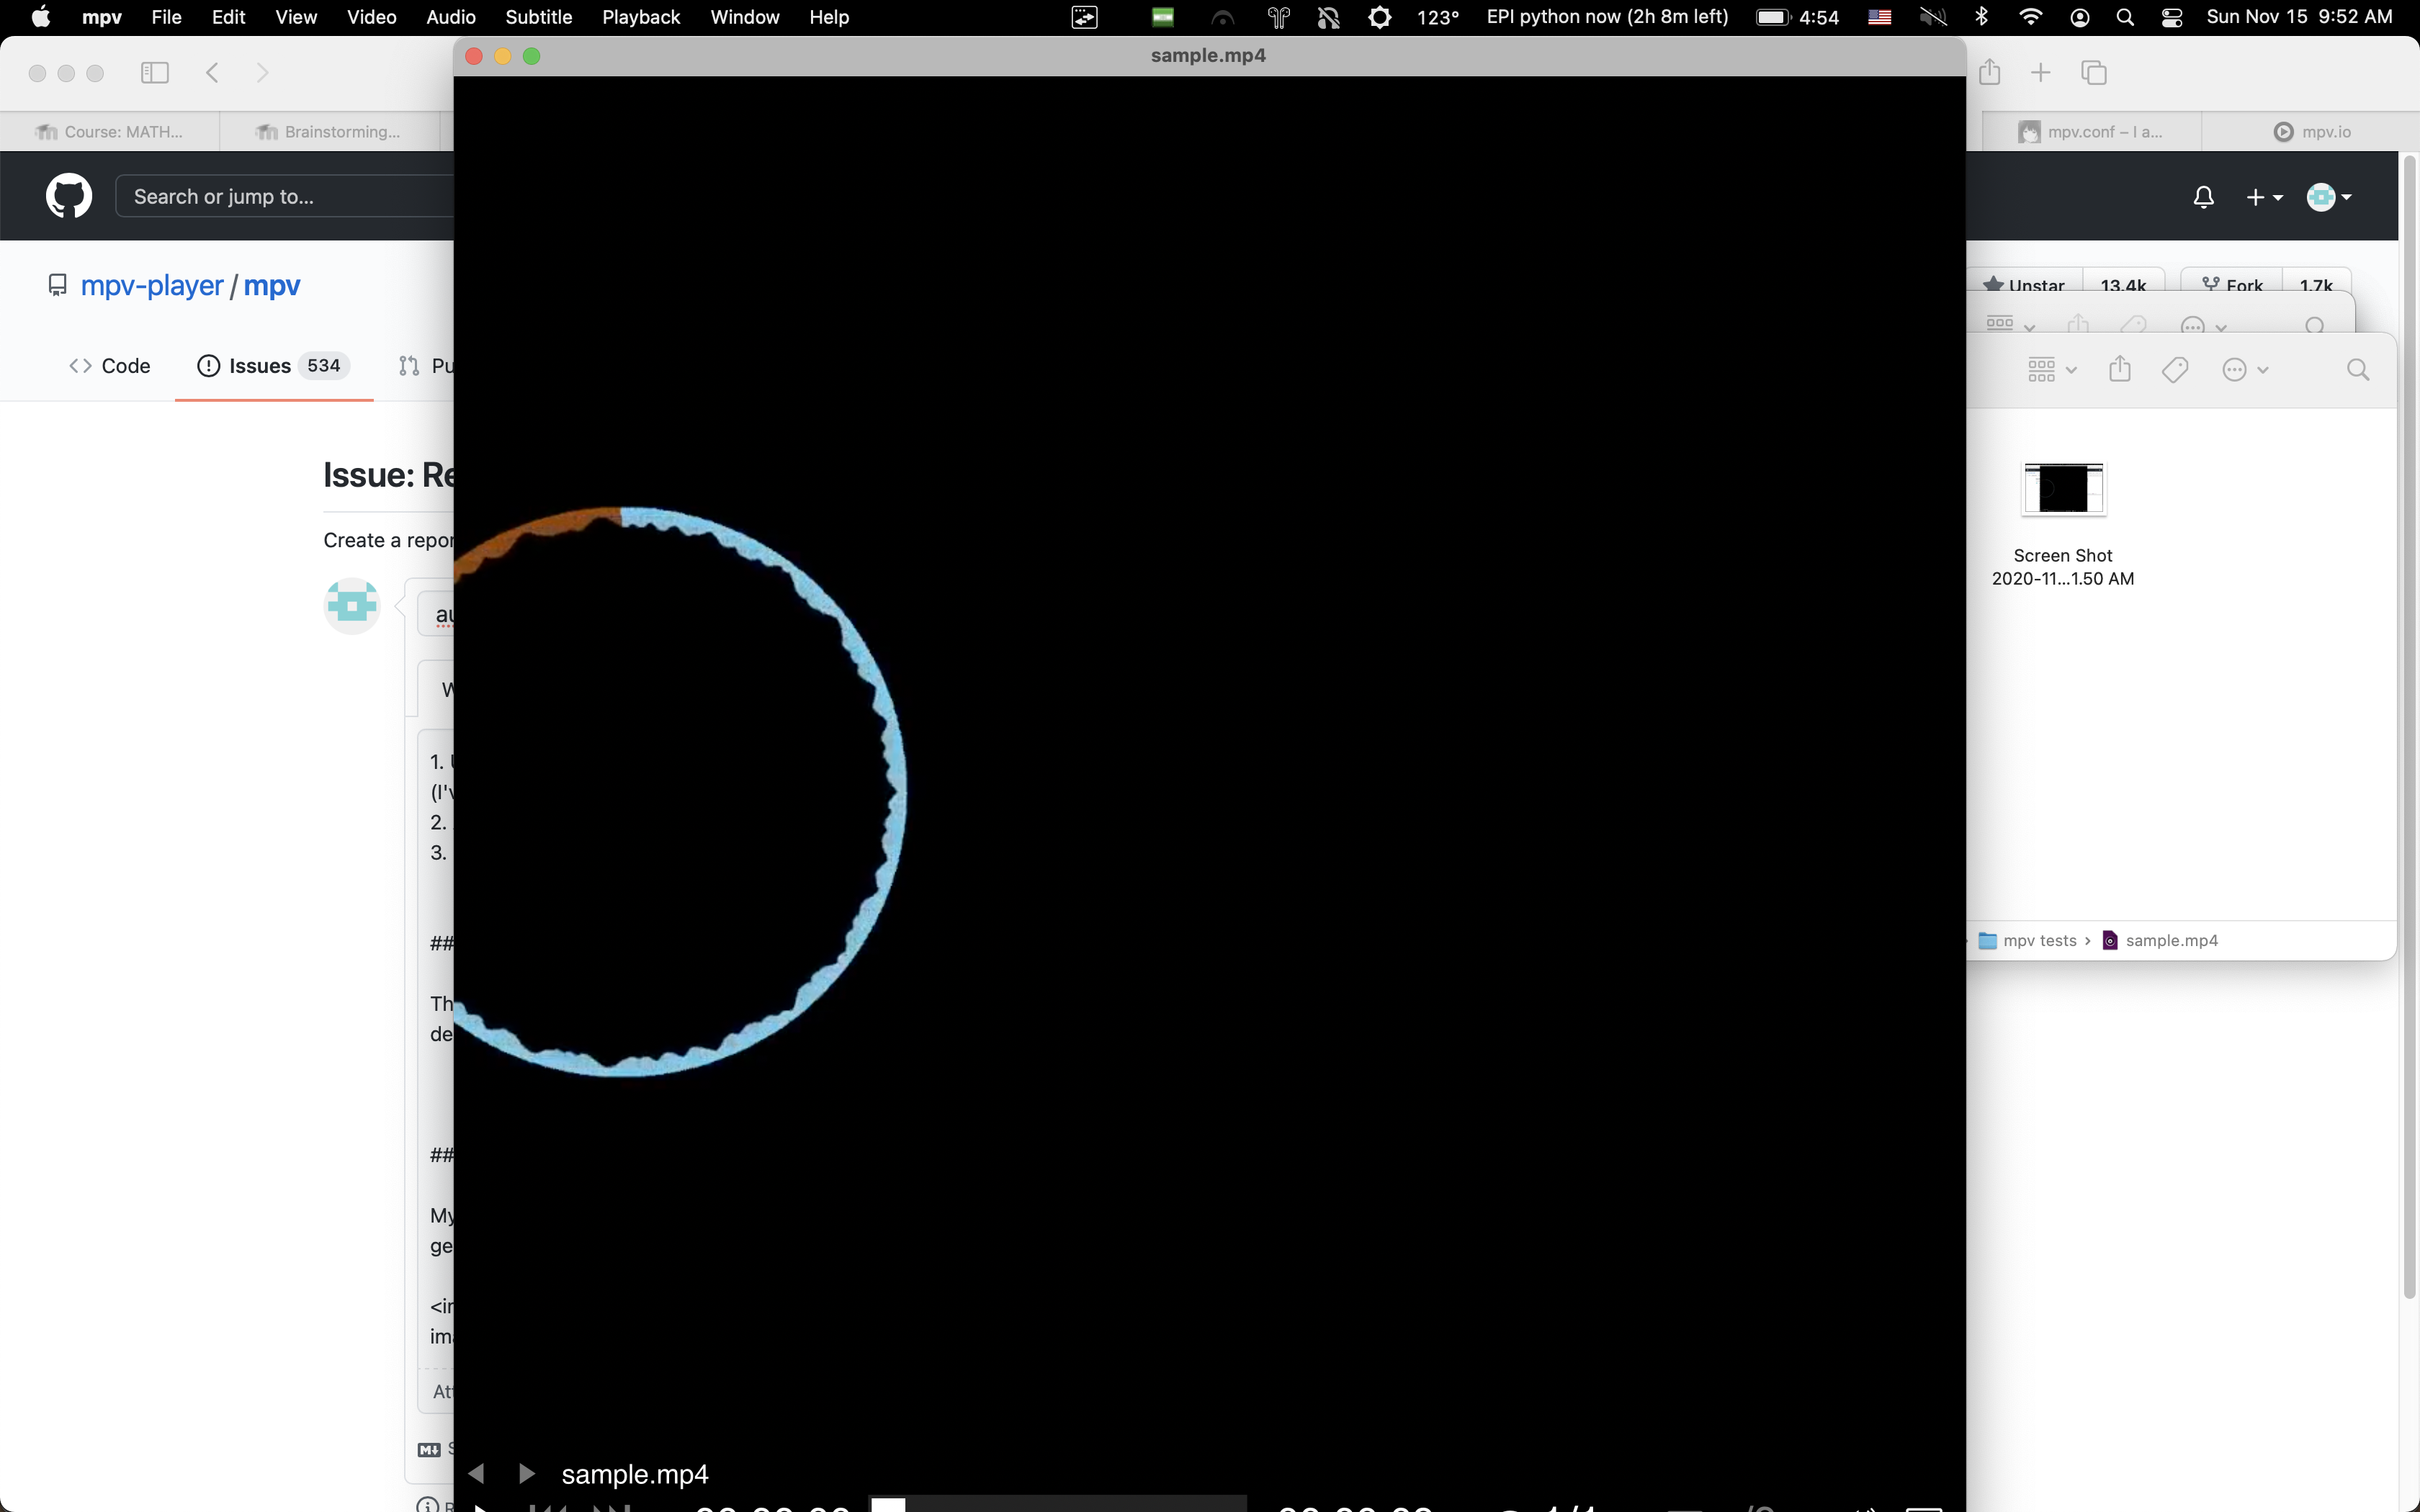Click the Unstar button on GitHub
The image size is (2420, 1512).
2023,285
